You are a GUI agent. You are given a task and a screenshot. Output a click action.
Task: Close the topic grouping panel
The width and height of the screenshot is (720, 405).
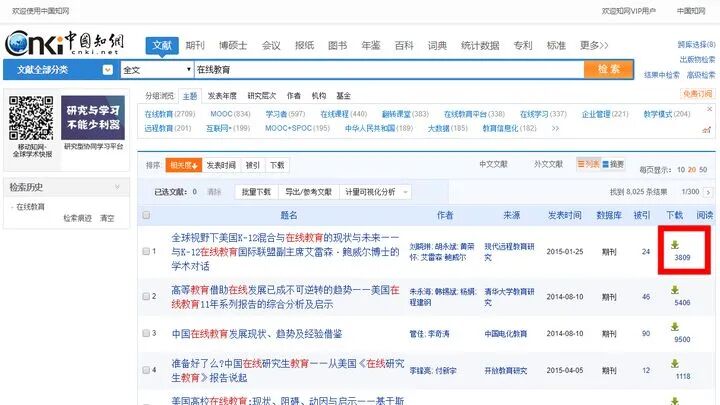point(709,109)
